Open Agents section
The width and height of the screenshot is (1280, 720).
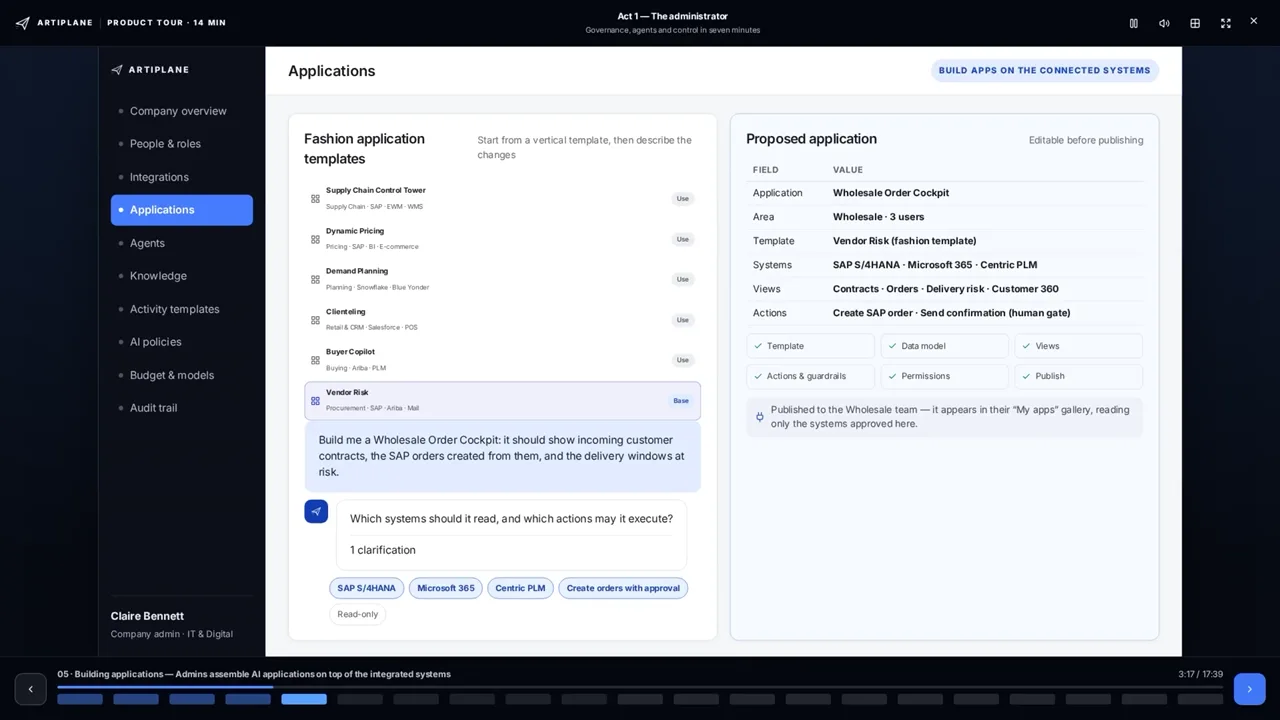pos(147,243)
